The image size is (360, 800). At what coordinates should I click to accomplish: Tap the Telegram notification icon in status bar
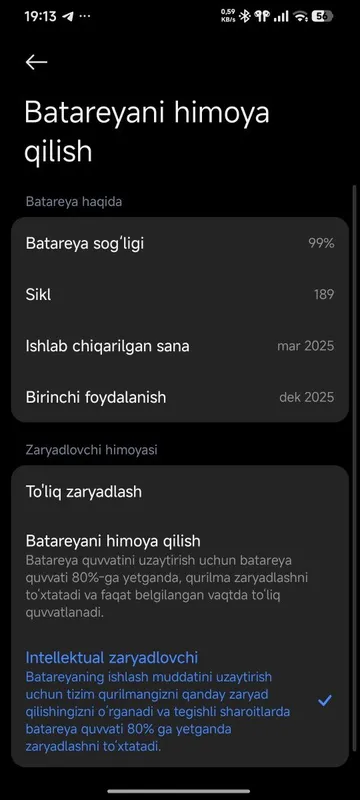point(67,16)
